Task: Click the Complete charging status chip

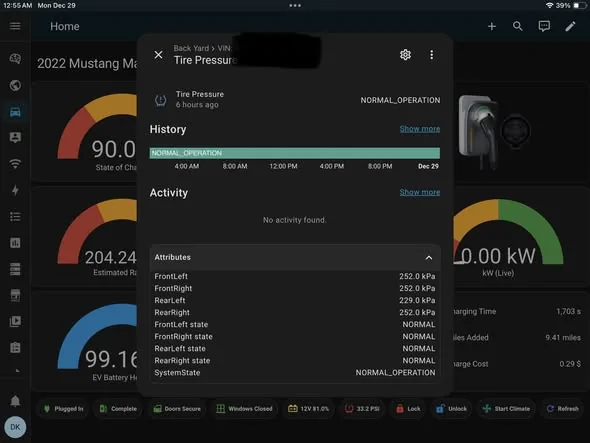Action: [x=118, y=409]
